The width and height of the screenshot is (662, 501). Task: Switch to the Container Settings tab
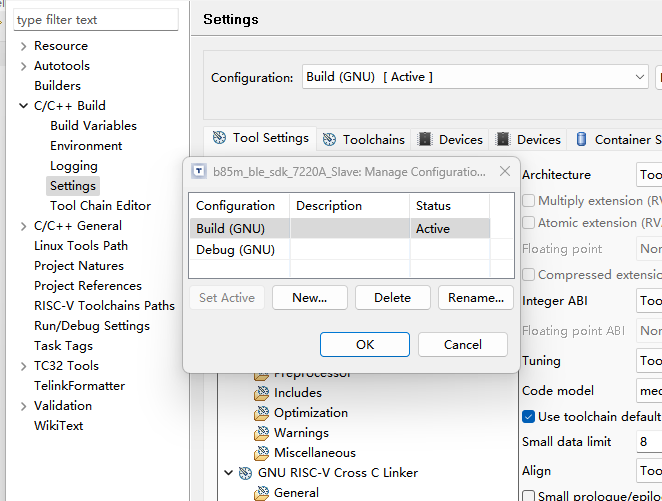coord(616,139)
